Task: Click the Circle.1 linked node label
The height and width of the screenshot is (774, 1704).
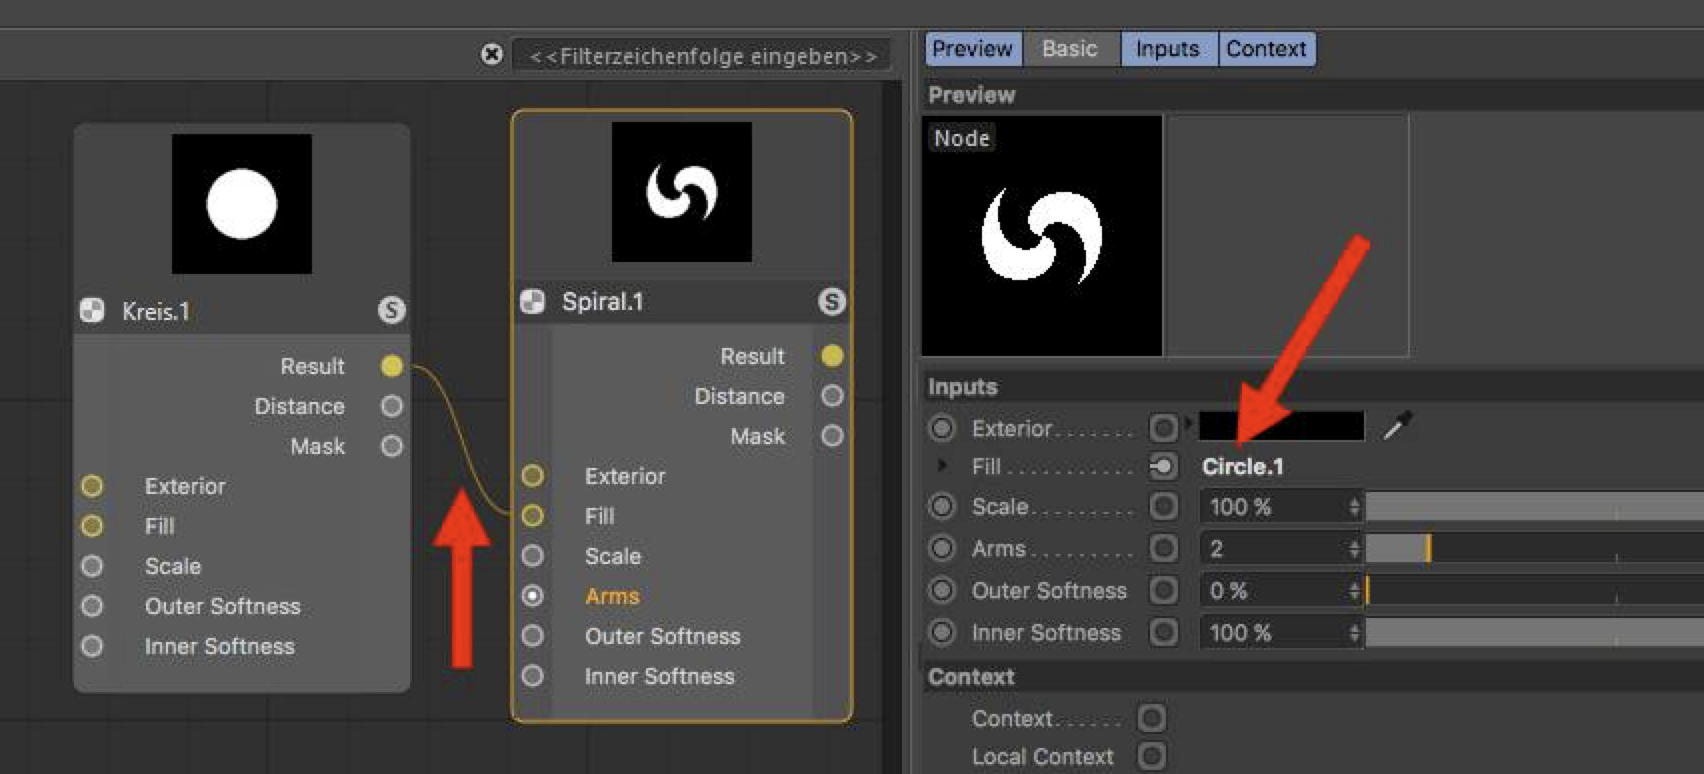Action: [1242, 467]
